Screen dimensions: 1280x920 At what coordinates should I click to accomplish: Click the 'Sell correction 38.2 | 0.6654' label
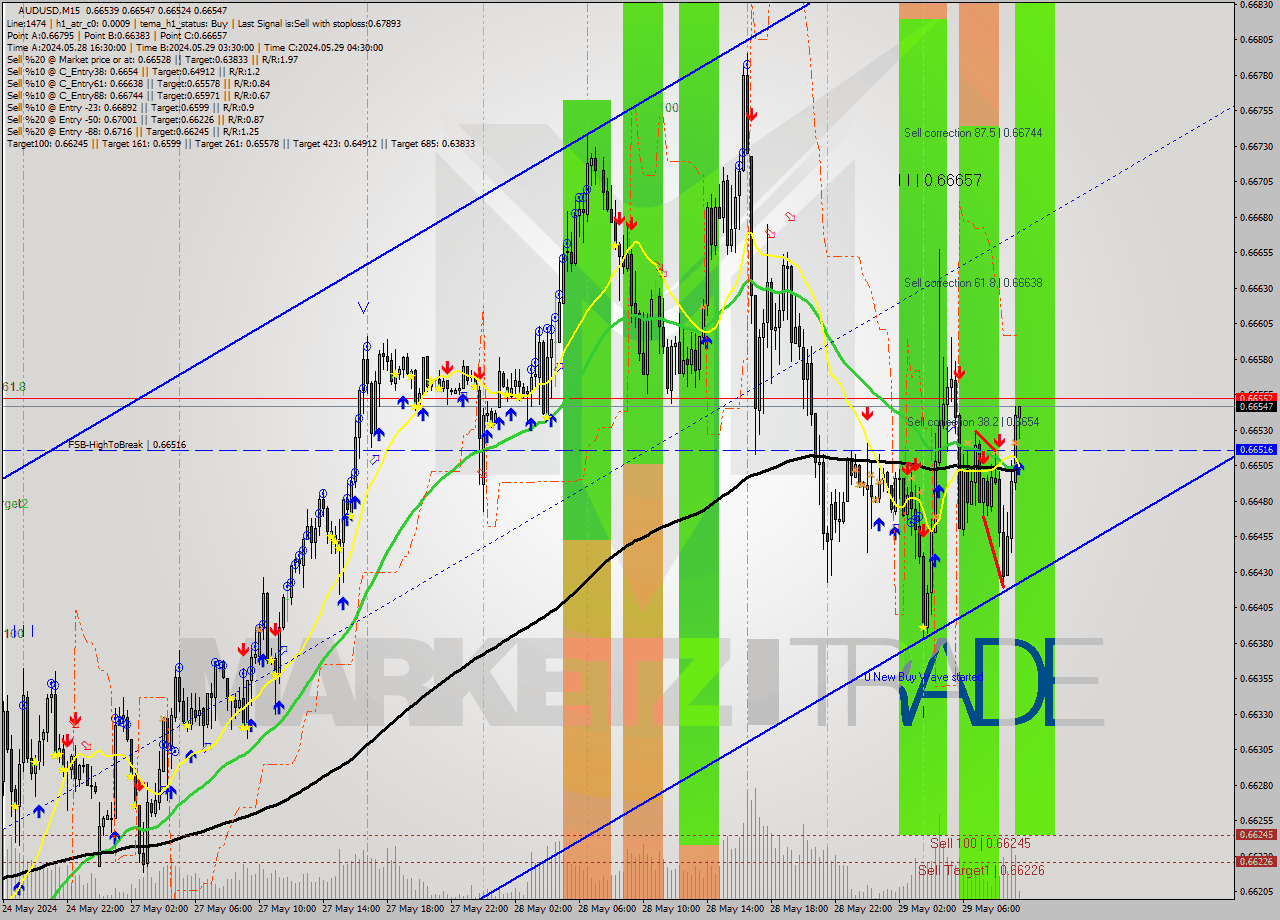coord(973,422)
